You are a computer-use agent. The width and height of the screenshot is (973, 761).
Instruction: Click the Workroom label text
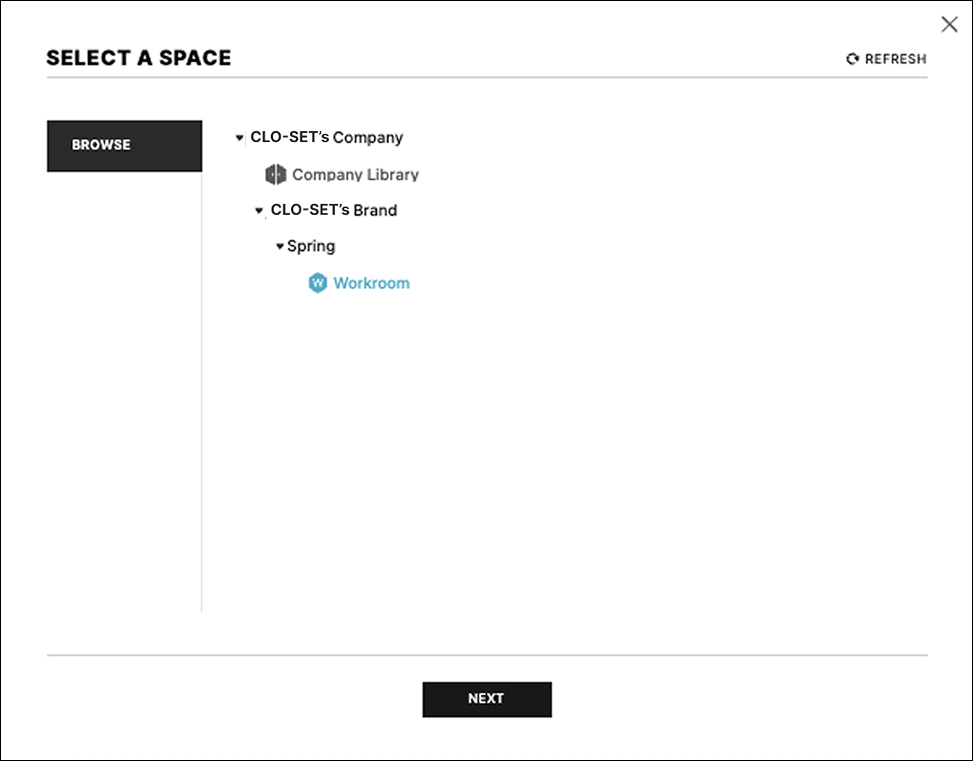369,283
